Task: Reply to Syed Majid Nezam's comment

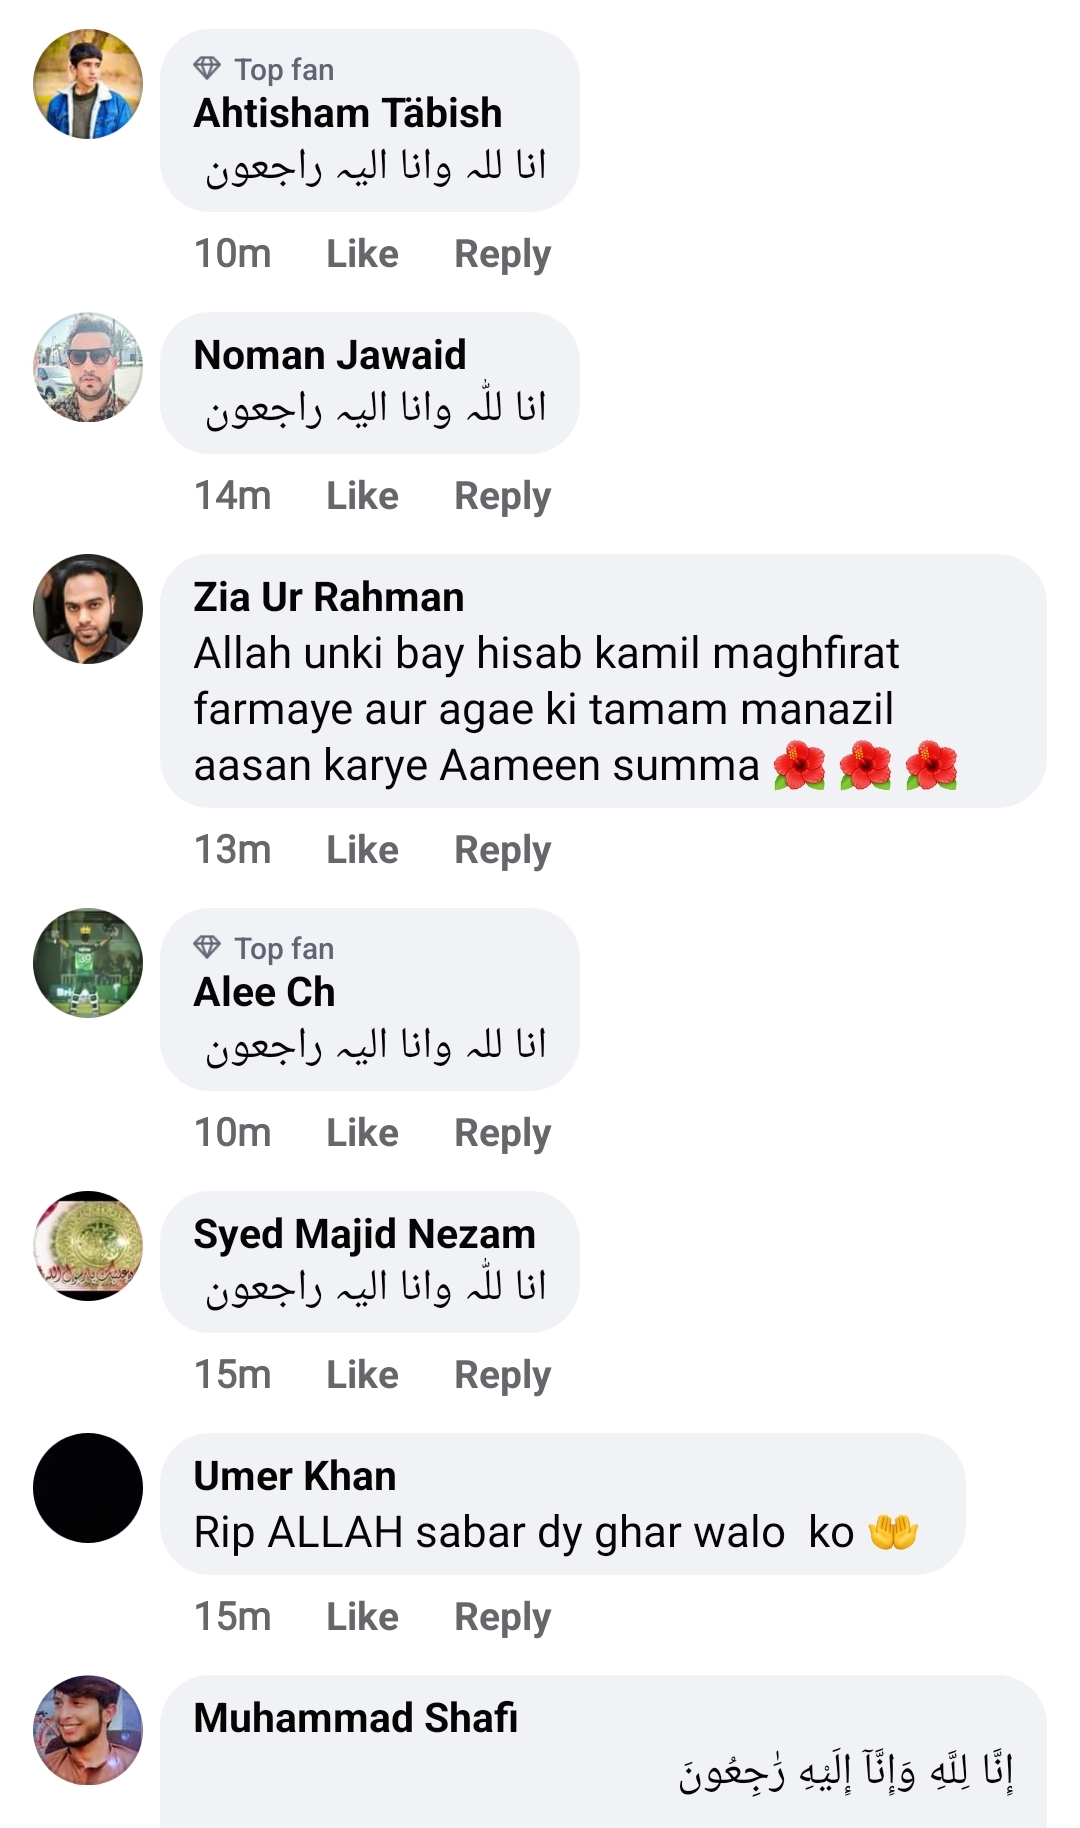Action: [x=502, y=1375]
